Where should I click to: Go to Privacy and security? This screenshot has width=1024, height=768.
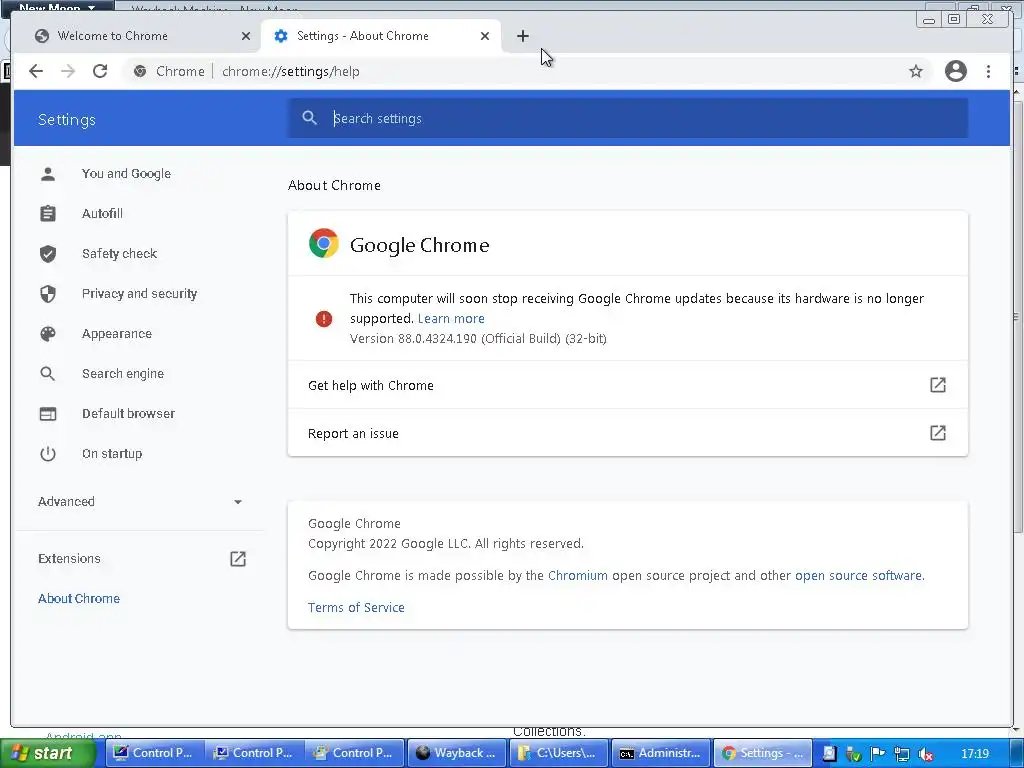point(139,294)
